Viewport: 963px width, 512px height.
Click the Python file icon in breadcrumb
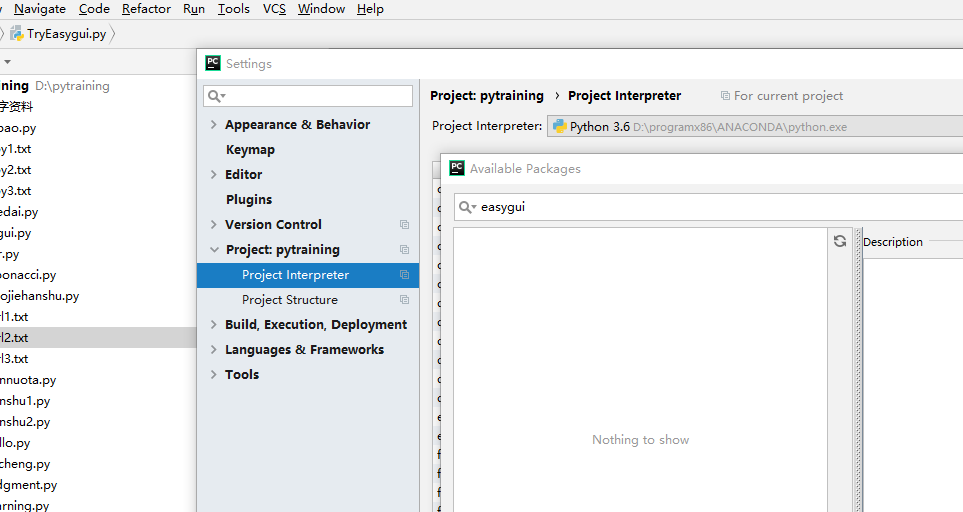[x=17, y=34]
